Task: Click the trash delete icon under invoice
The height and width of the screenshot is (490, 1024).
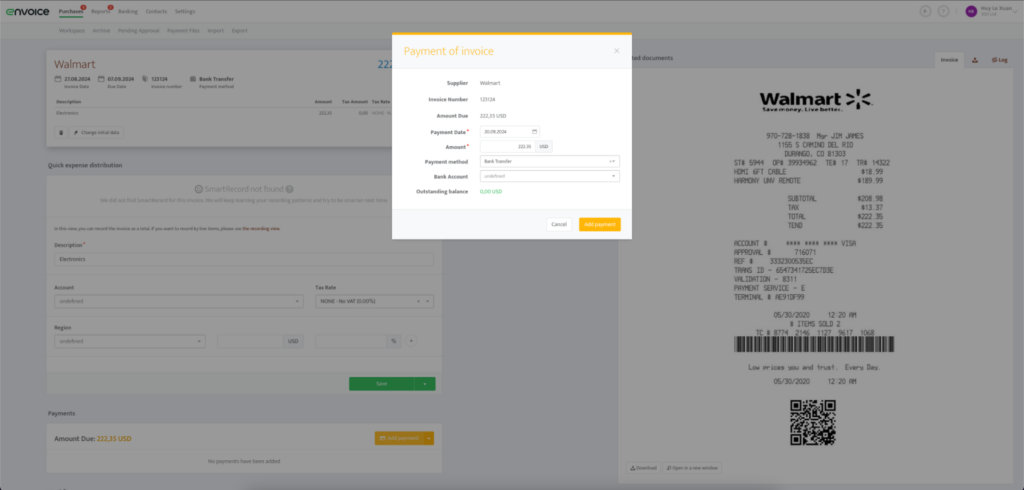Action: click(61, 133)
